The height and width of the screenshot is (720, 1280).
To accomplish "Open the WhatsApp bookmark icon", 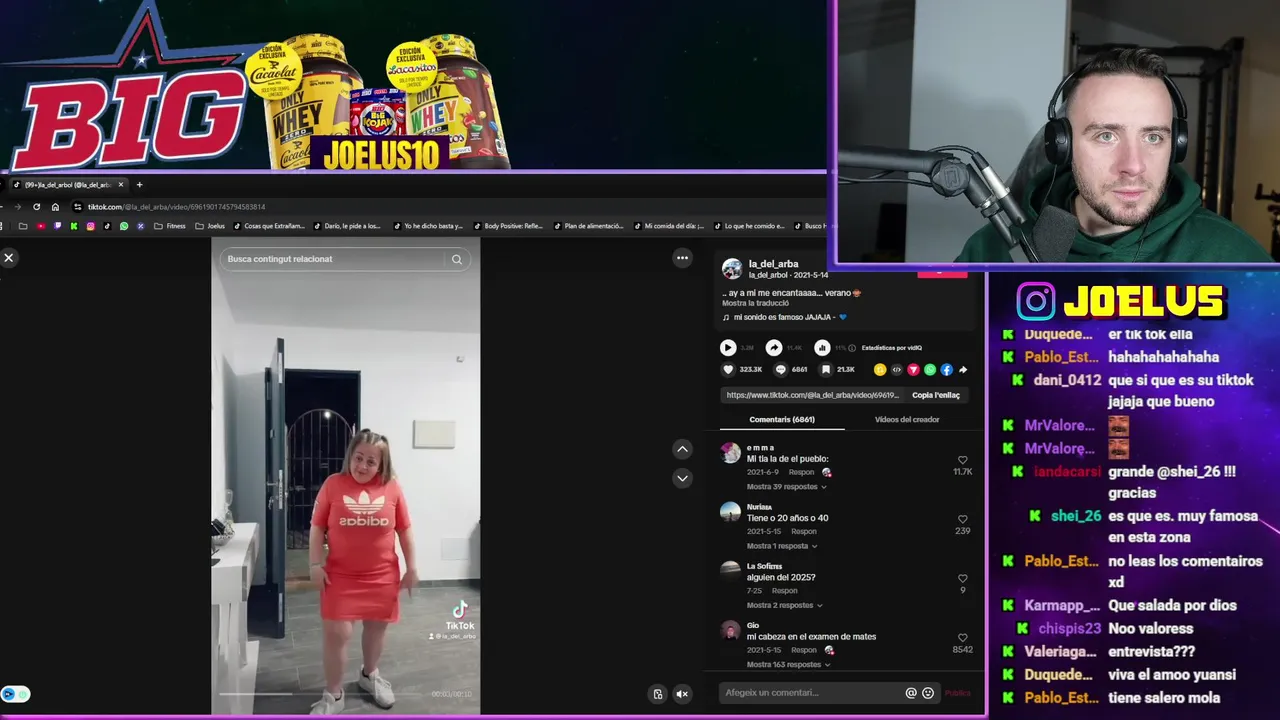I will [x=124, y=226].
